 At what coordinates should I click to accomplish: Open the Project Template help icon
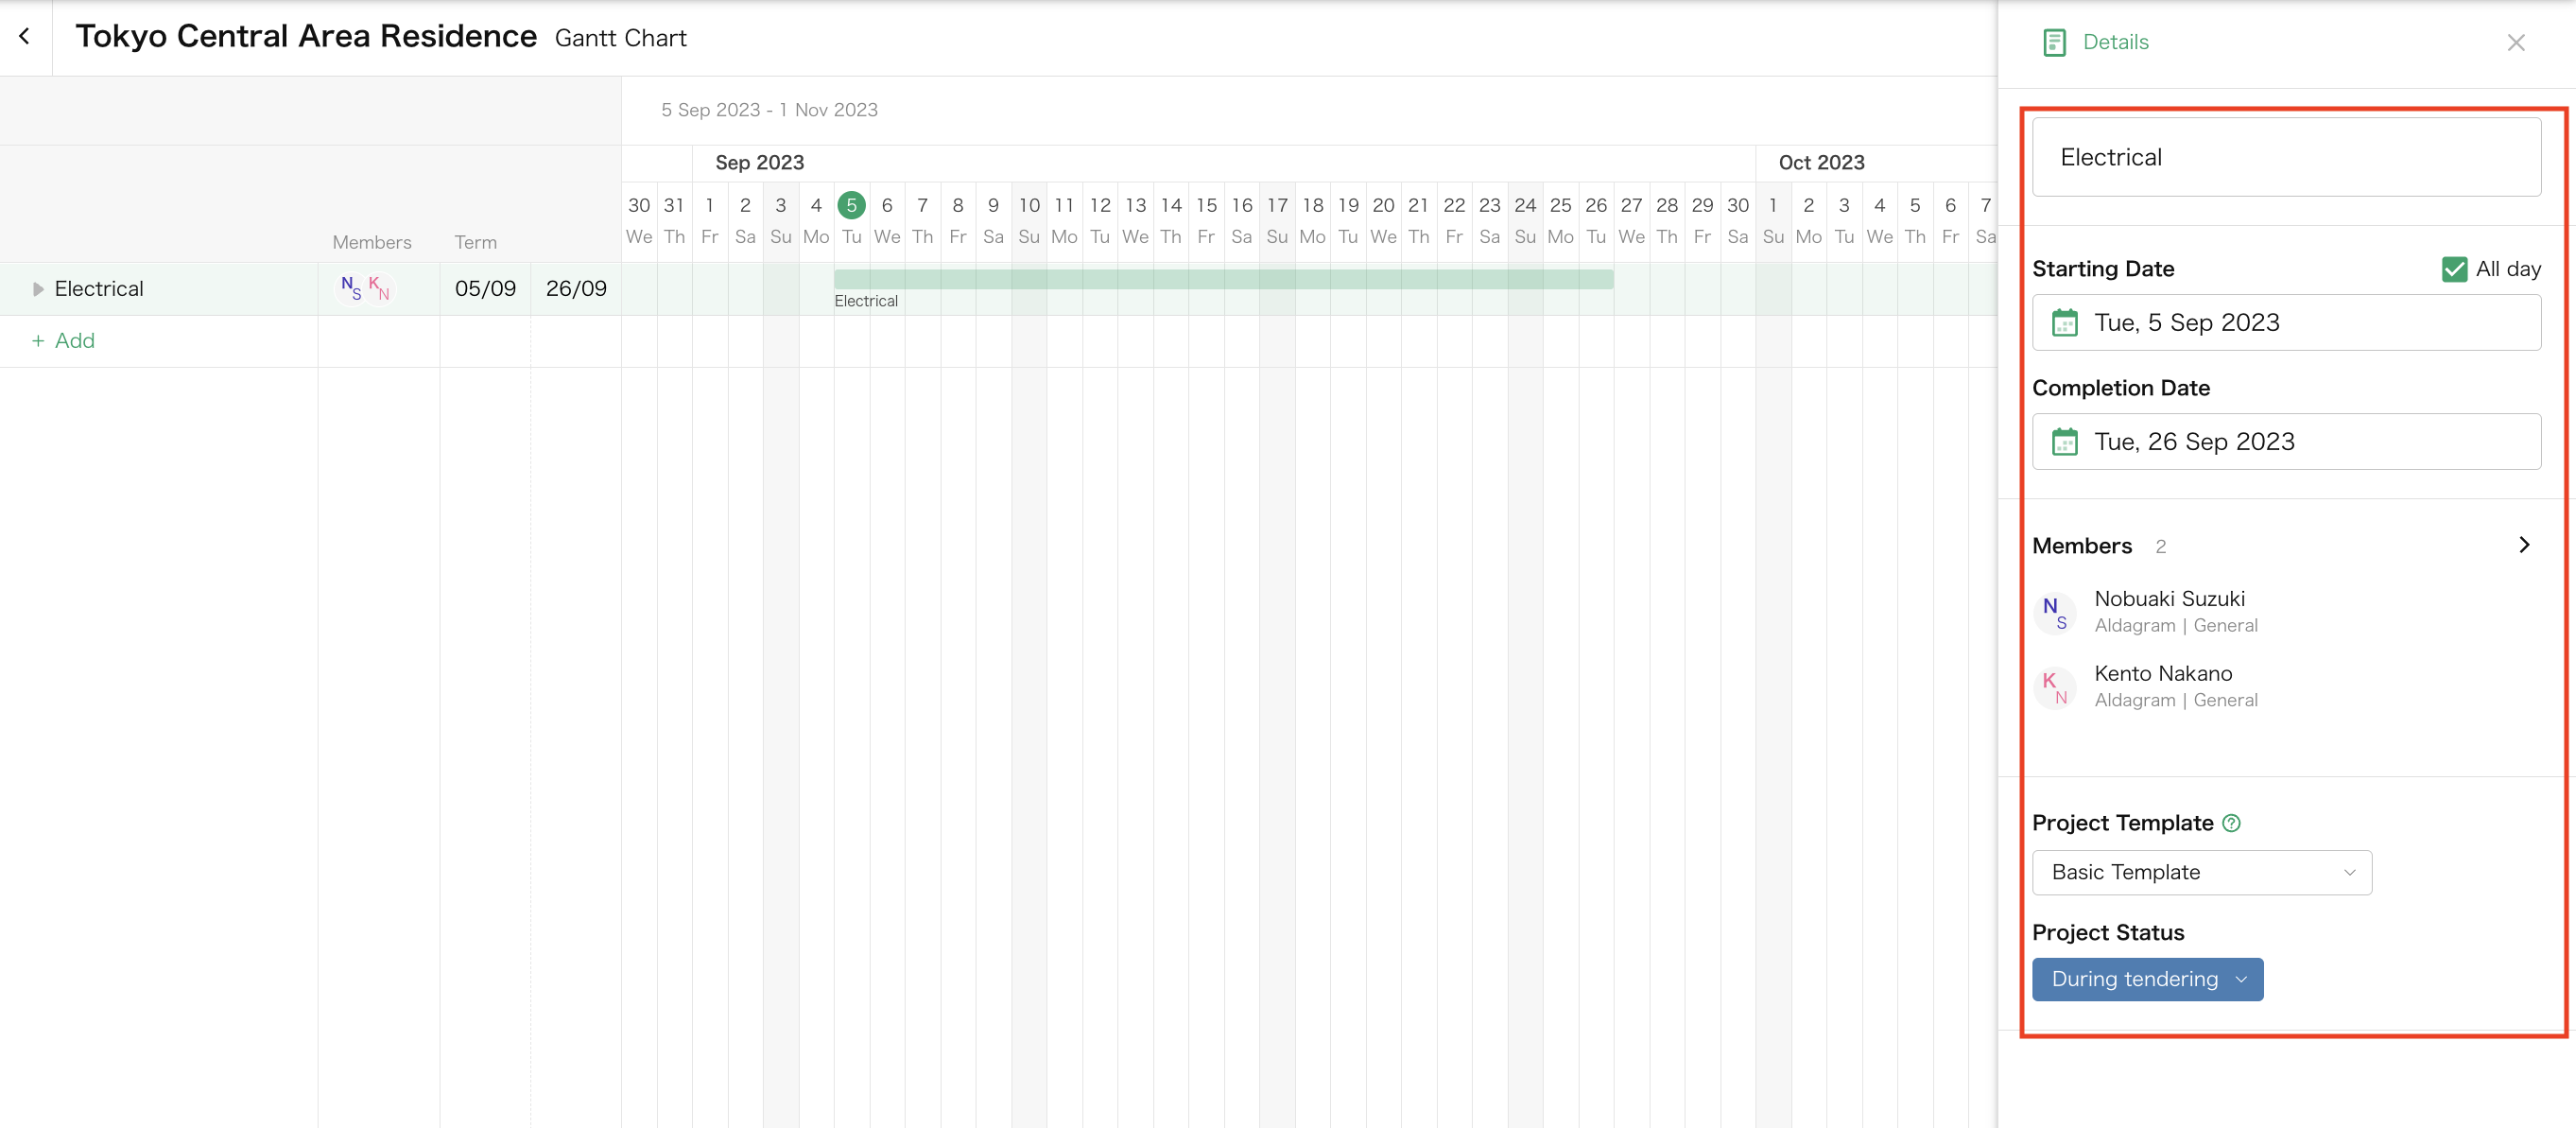point(2231,823)
